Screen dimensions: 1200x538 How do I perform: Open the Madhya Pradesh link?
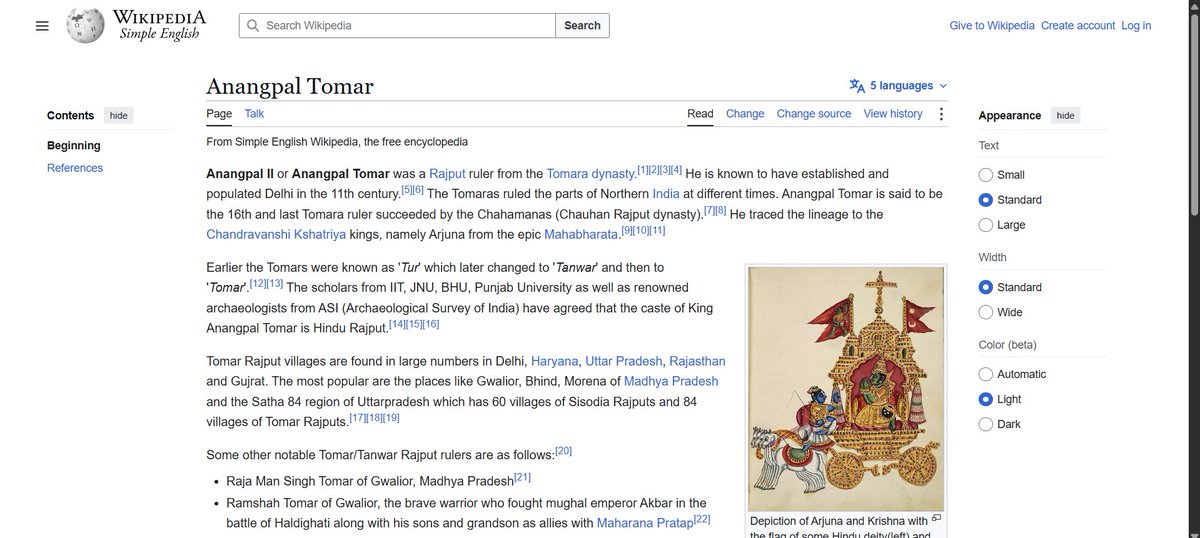click(671, 381)
